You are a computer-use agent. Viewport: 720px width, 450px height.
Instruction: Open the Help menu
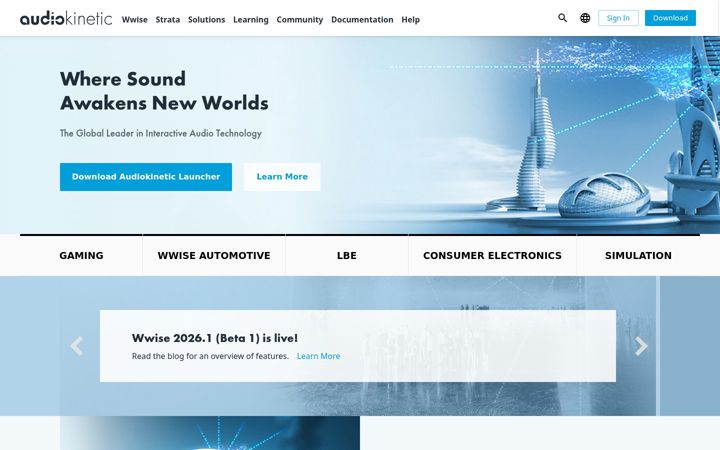[411, 20]
